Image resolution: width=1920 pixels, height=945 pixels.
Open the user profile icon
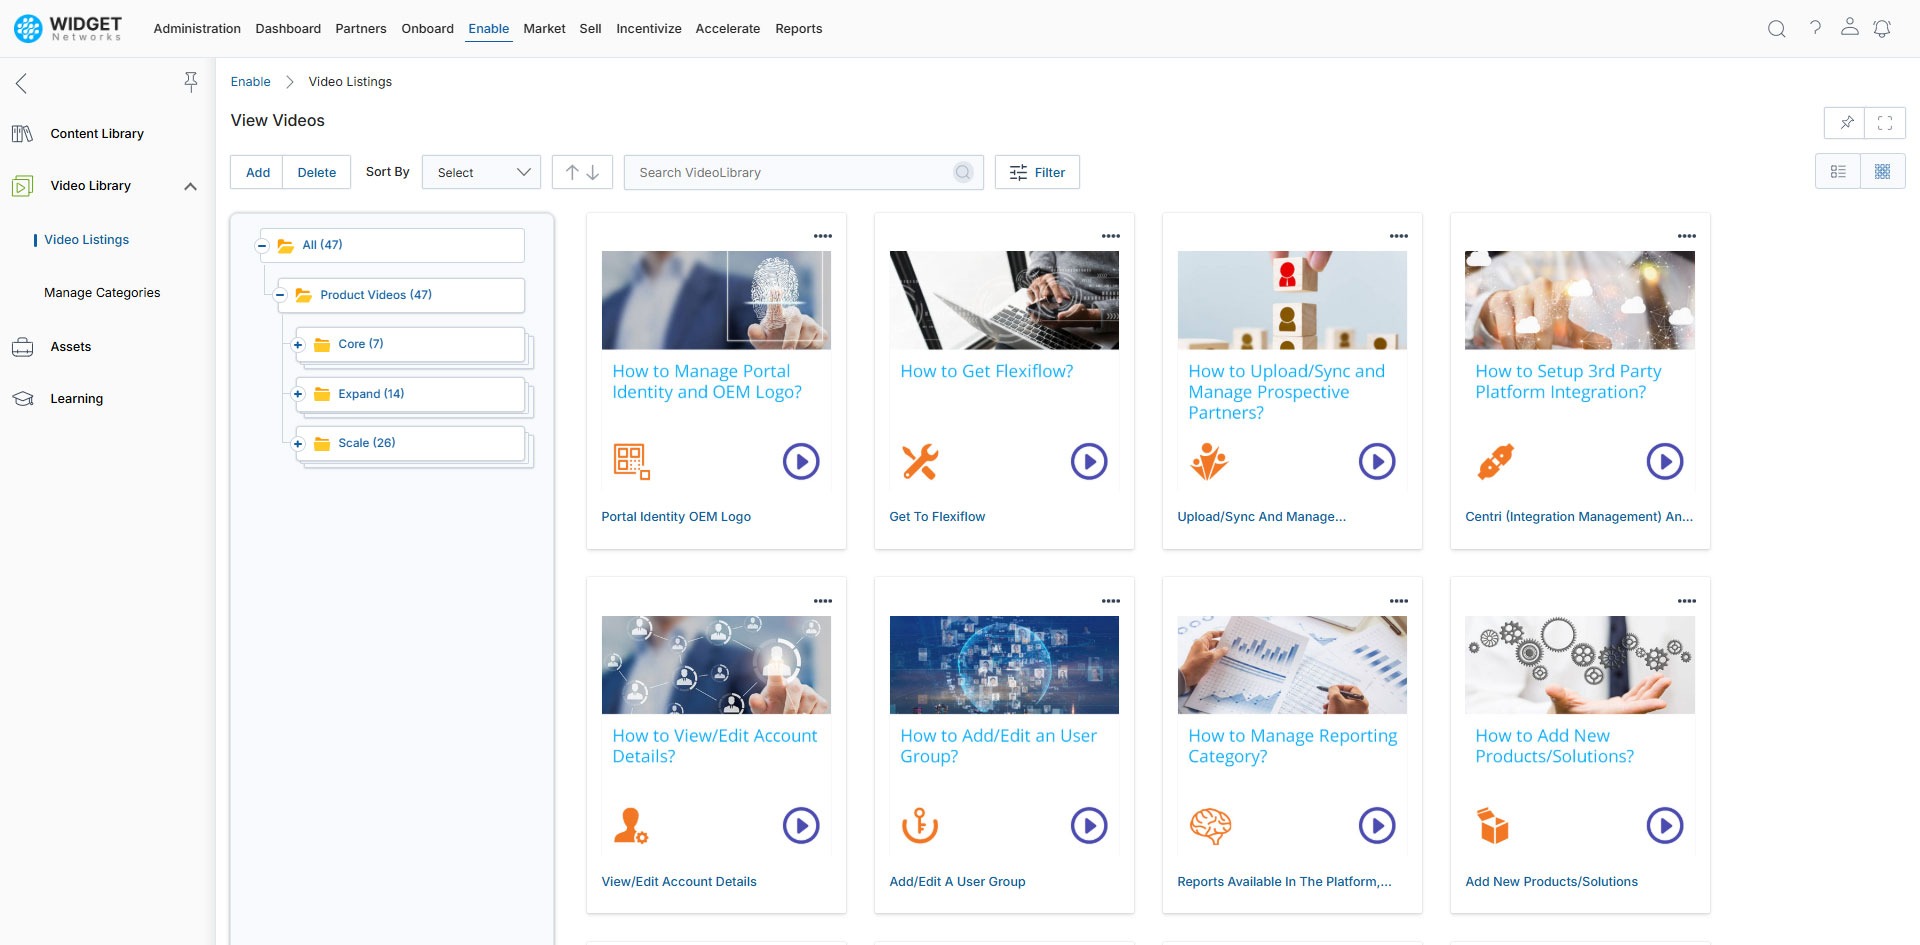tap(1849, 28)
